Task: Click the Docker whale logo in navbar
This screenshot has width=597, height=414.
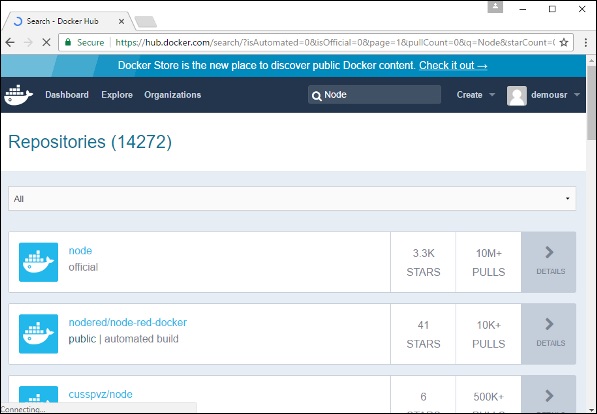Action: point(18,95)
